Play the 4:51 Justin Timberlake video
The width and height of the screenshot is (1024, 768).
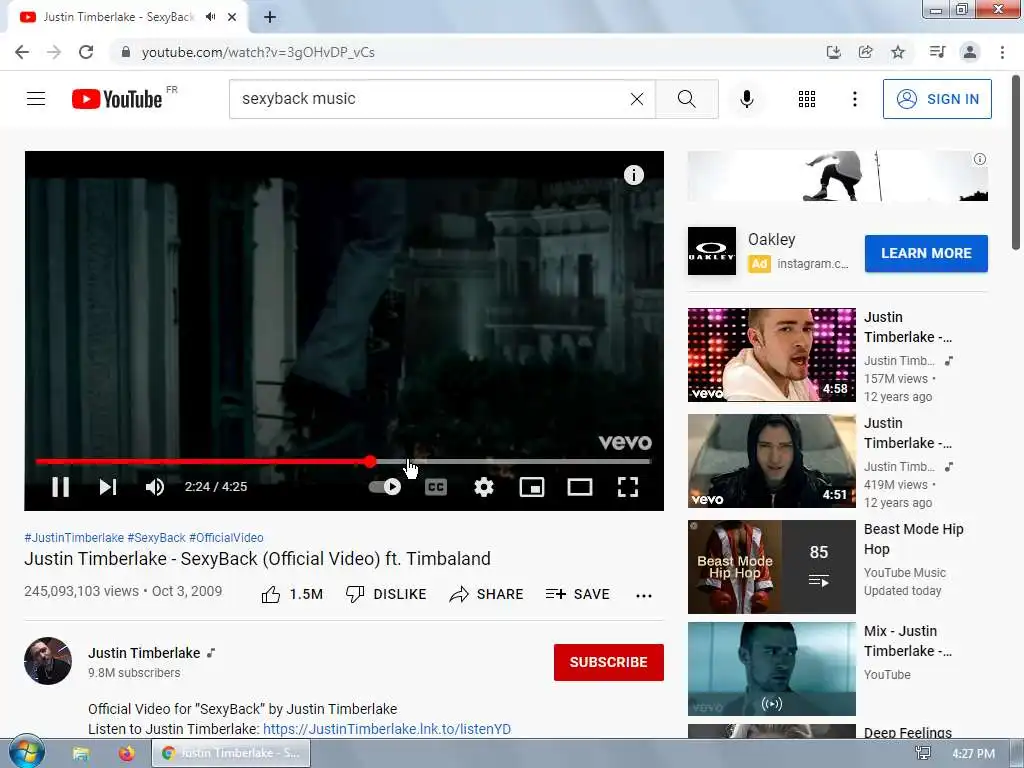click(771, 460)
